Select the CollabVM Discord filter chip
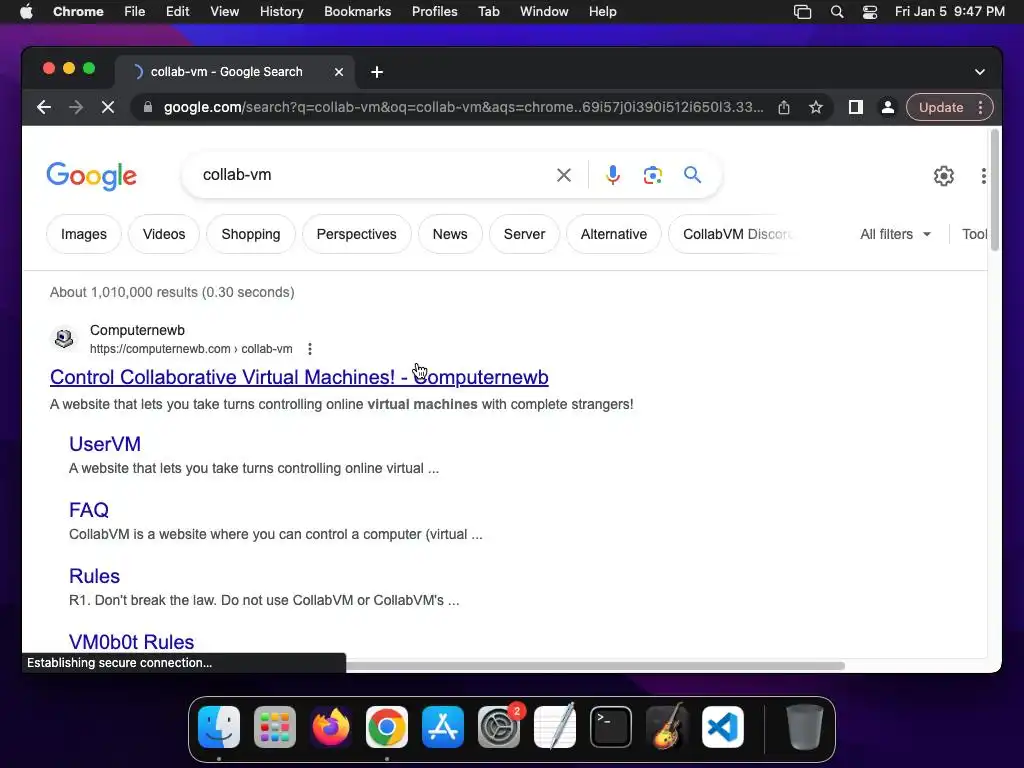Image resolution: width=1024 pixels, height=768 pixels. pos(731,234)
